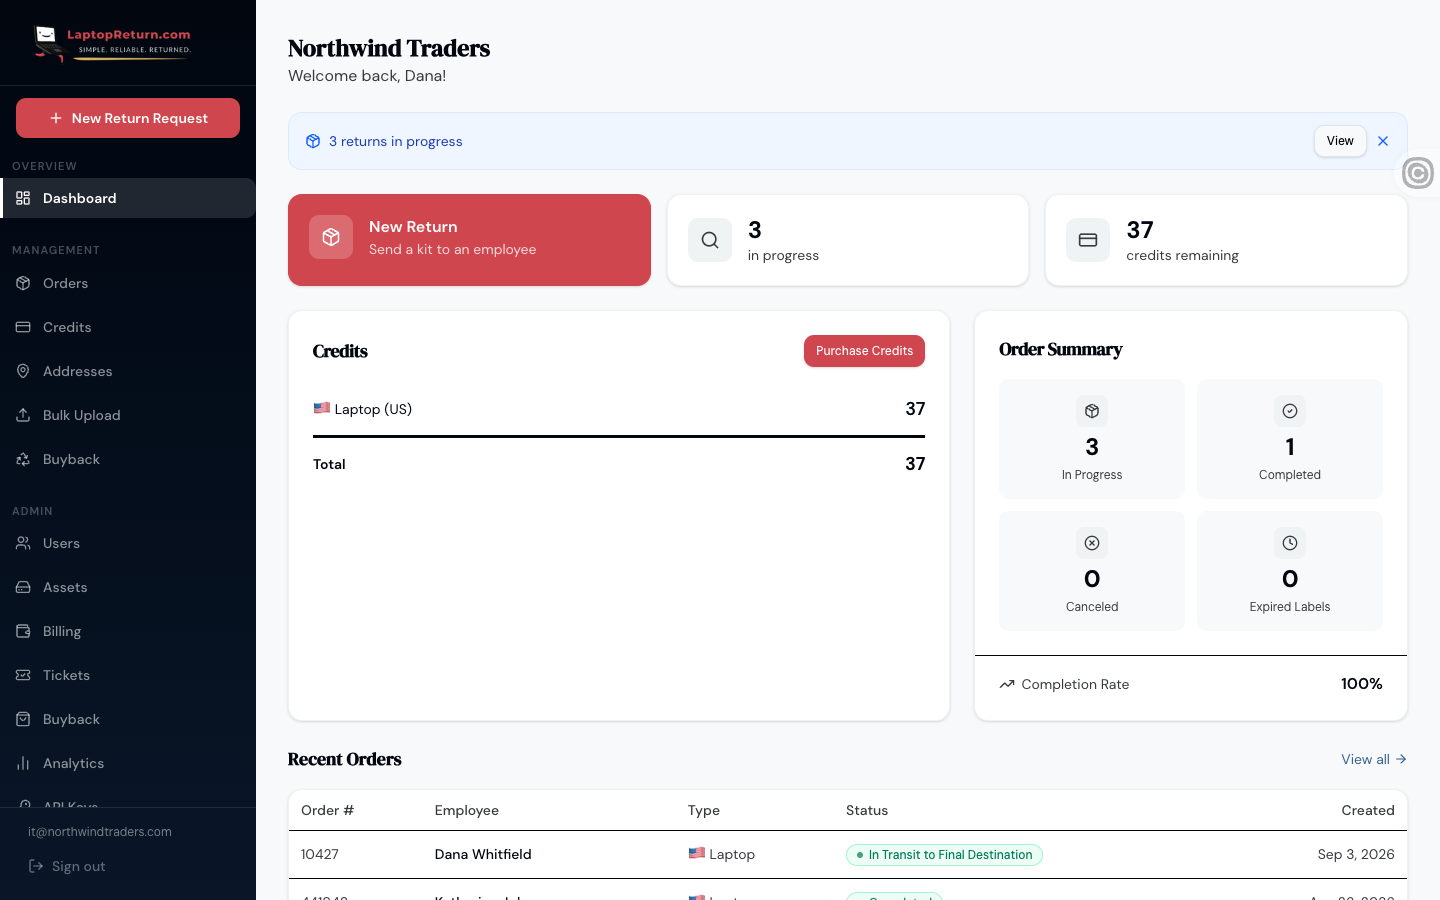
Task: Click the checkmark icon in Completed tile
Action: tap(1290, 411)
